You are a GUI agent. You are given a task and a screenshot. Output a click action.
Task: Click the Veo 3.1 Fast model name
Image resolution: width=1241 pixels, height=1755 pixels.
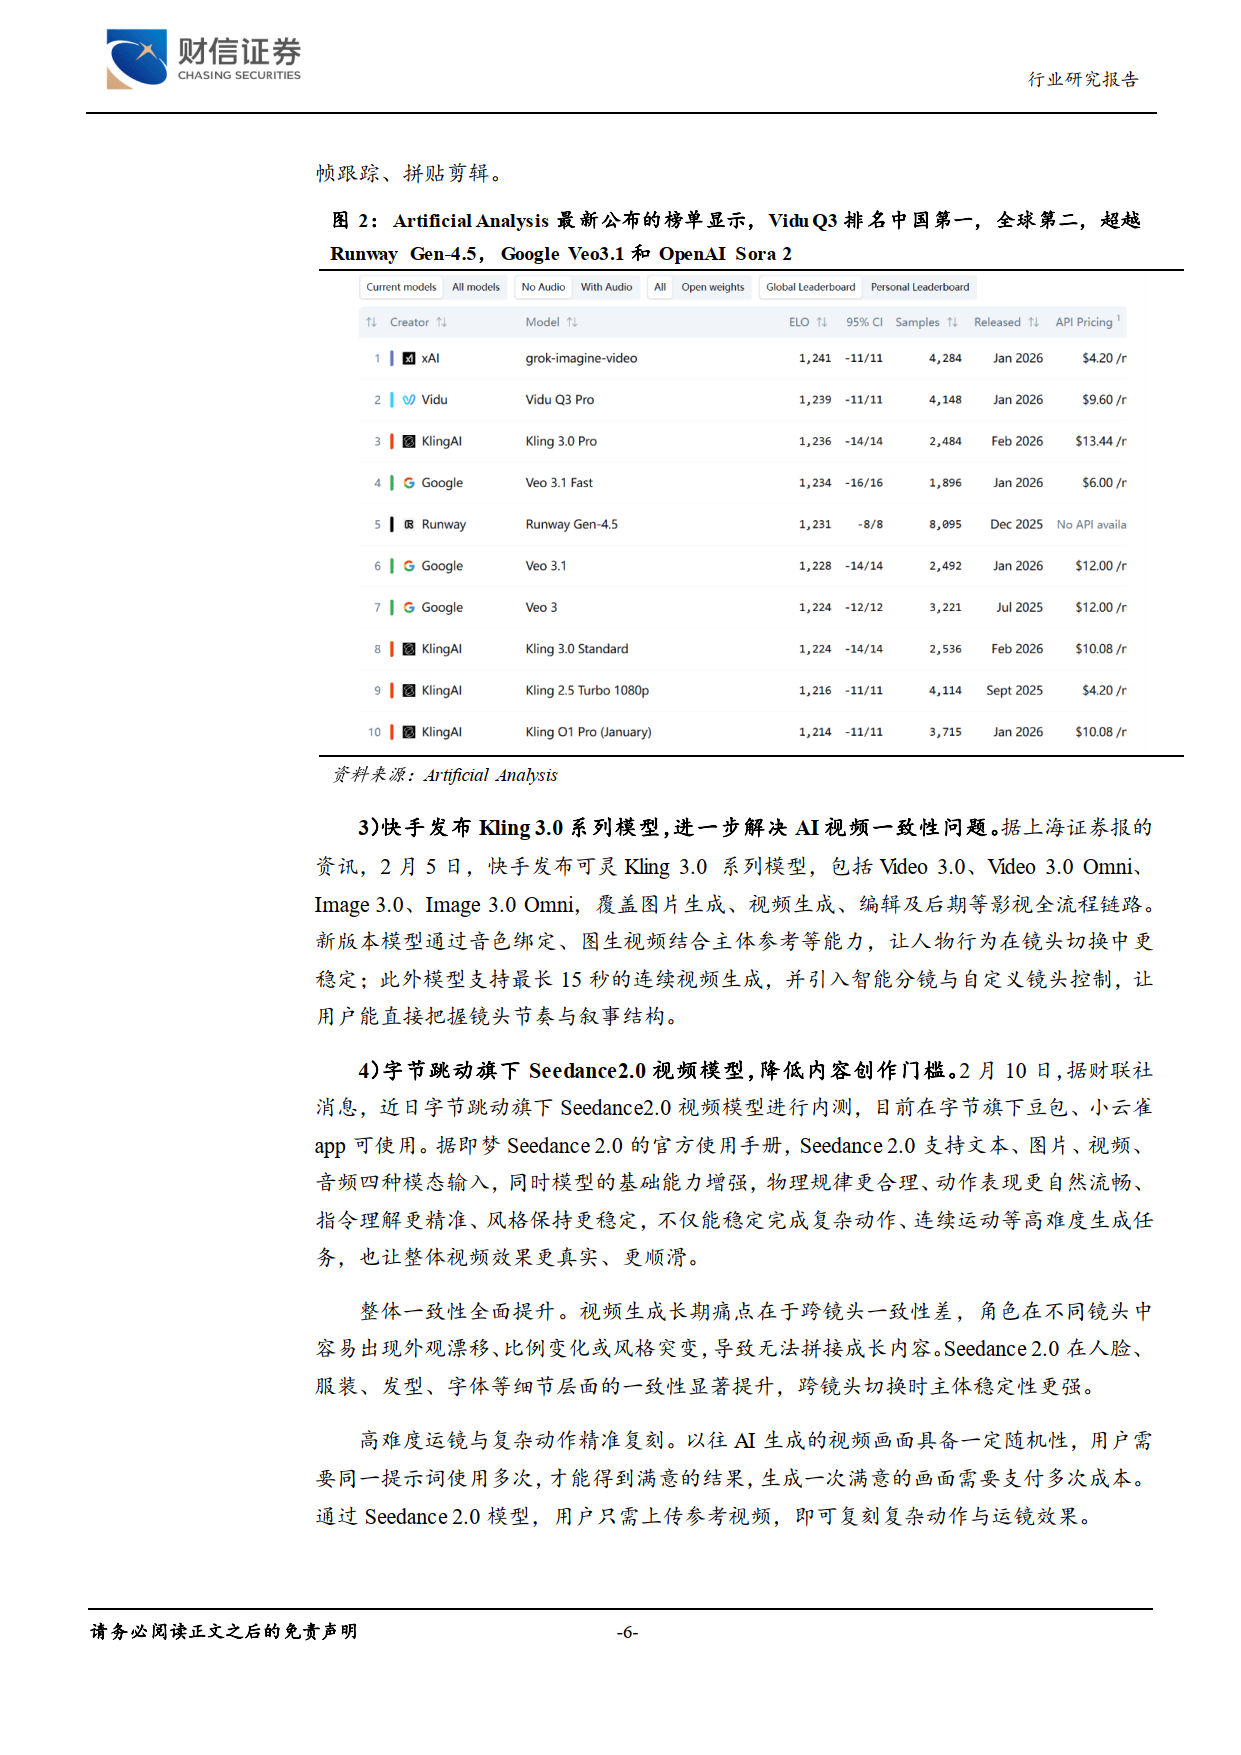[x=559, y=483]
